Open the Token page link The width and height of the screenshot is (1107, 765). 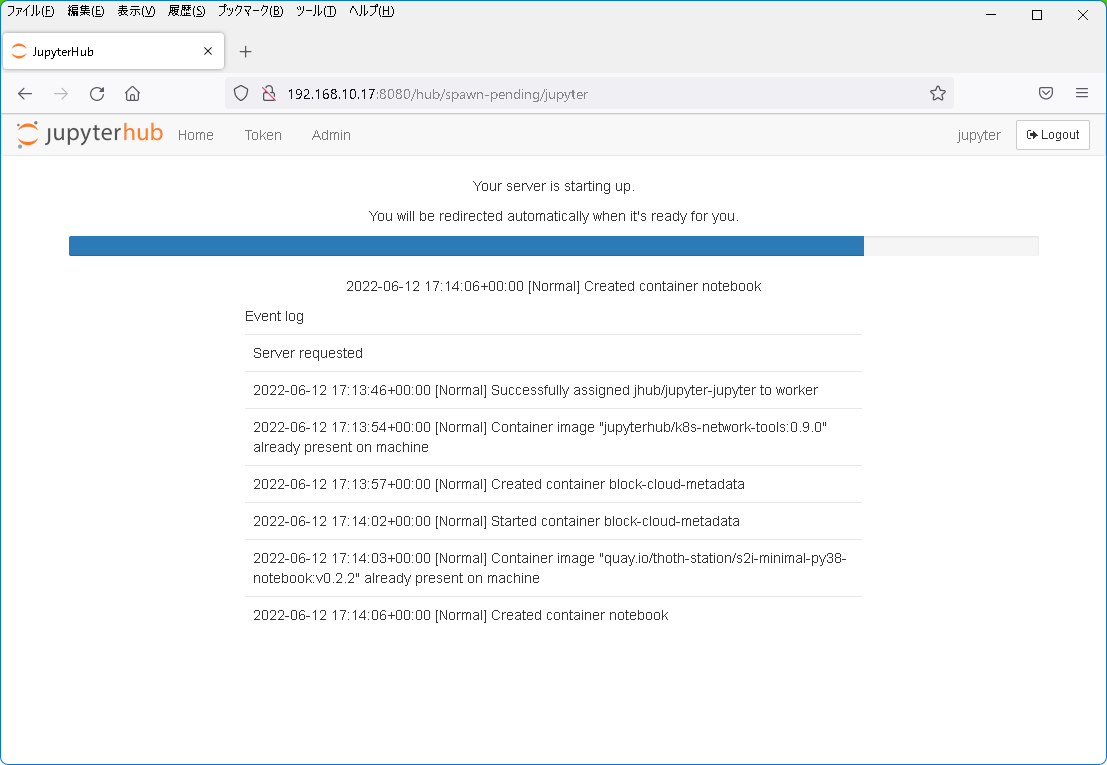[263, 135]
